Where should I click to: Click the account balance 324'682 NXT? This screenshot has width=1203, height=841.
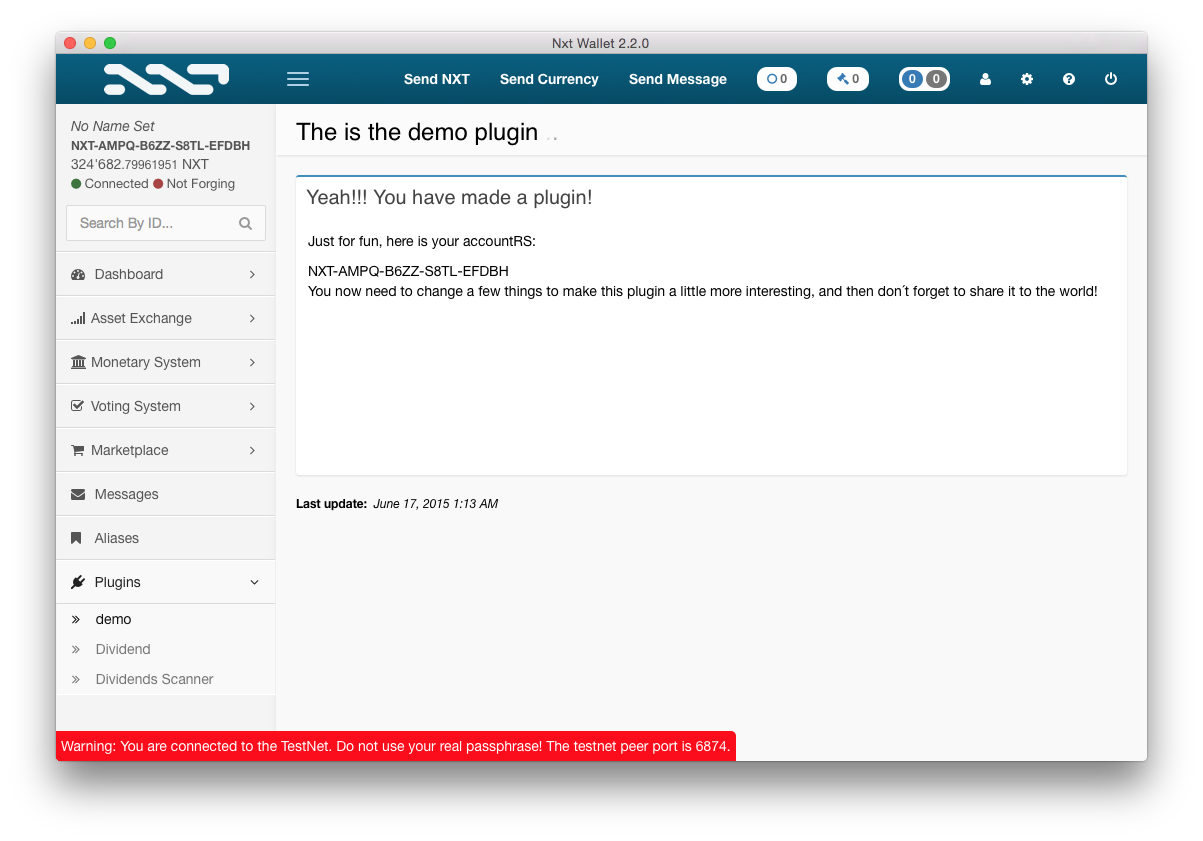(140, 164)
